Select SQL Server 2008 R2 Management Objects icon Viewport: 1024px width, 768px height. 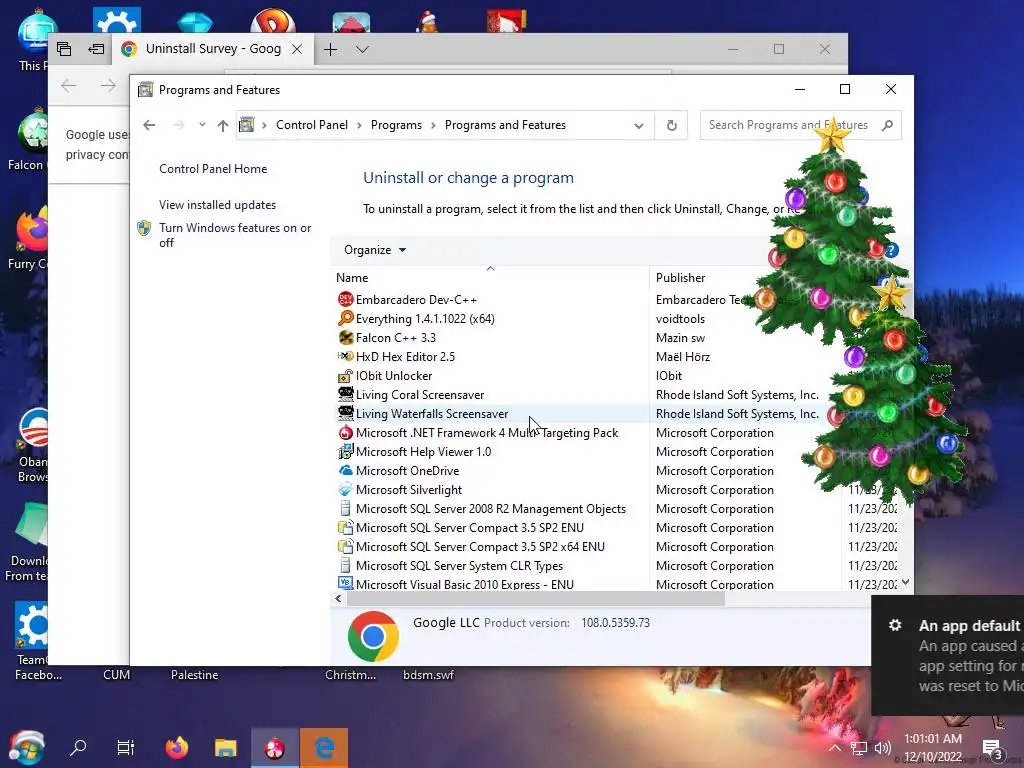click(345, 508)
